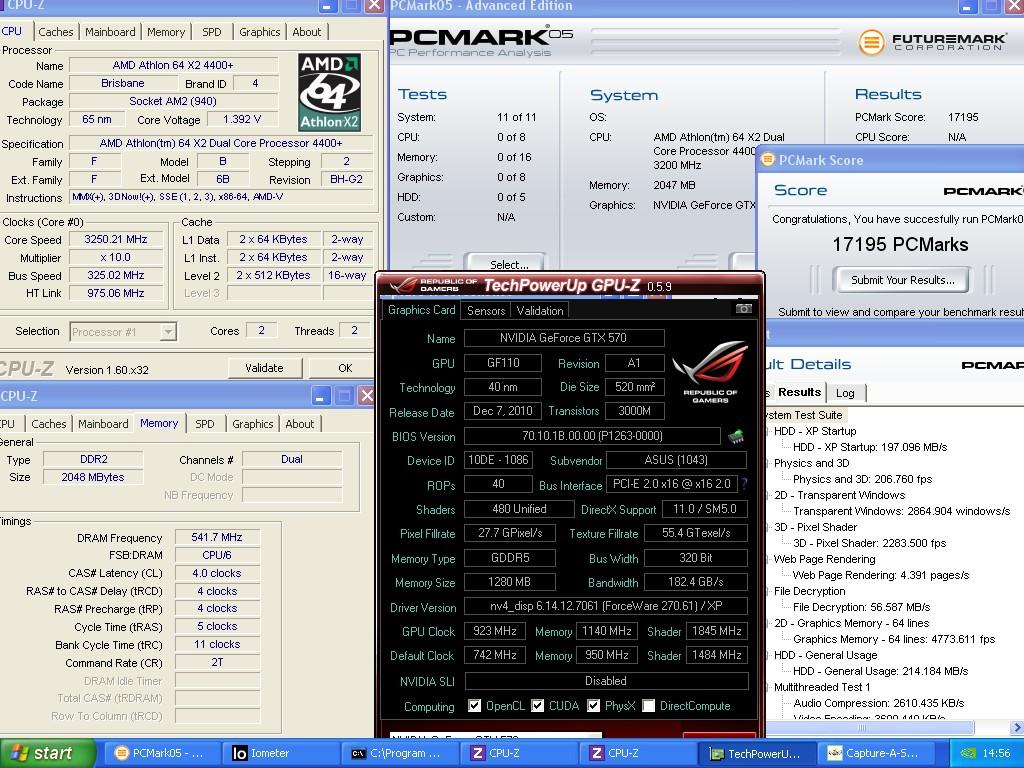Switch to the Log tab in PCMark
Image resolution: width=1024 pixels, height=768 pixels.
coord(845,392)
